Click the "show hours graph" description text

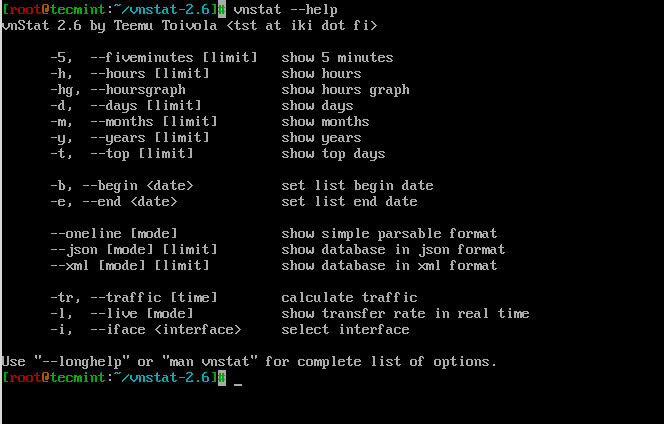(x=345, y=90)
